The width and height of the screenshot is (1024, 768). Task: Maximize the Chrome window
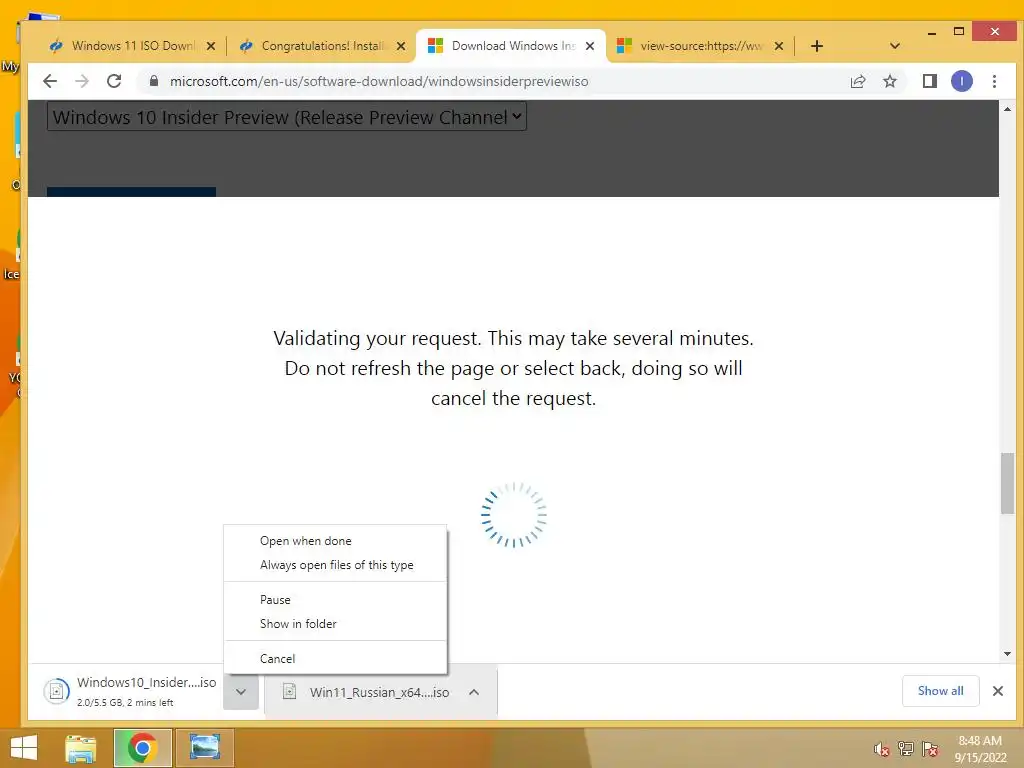click(x=959, y=31)
